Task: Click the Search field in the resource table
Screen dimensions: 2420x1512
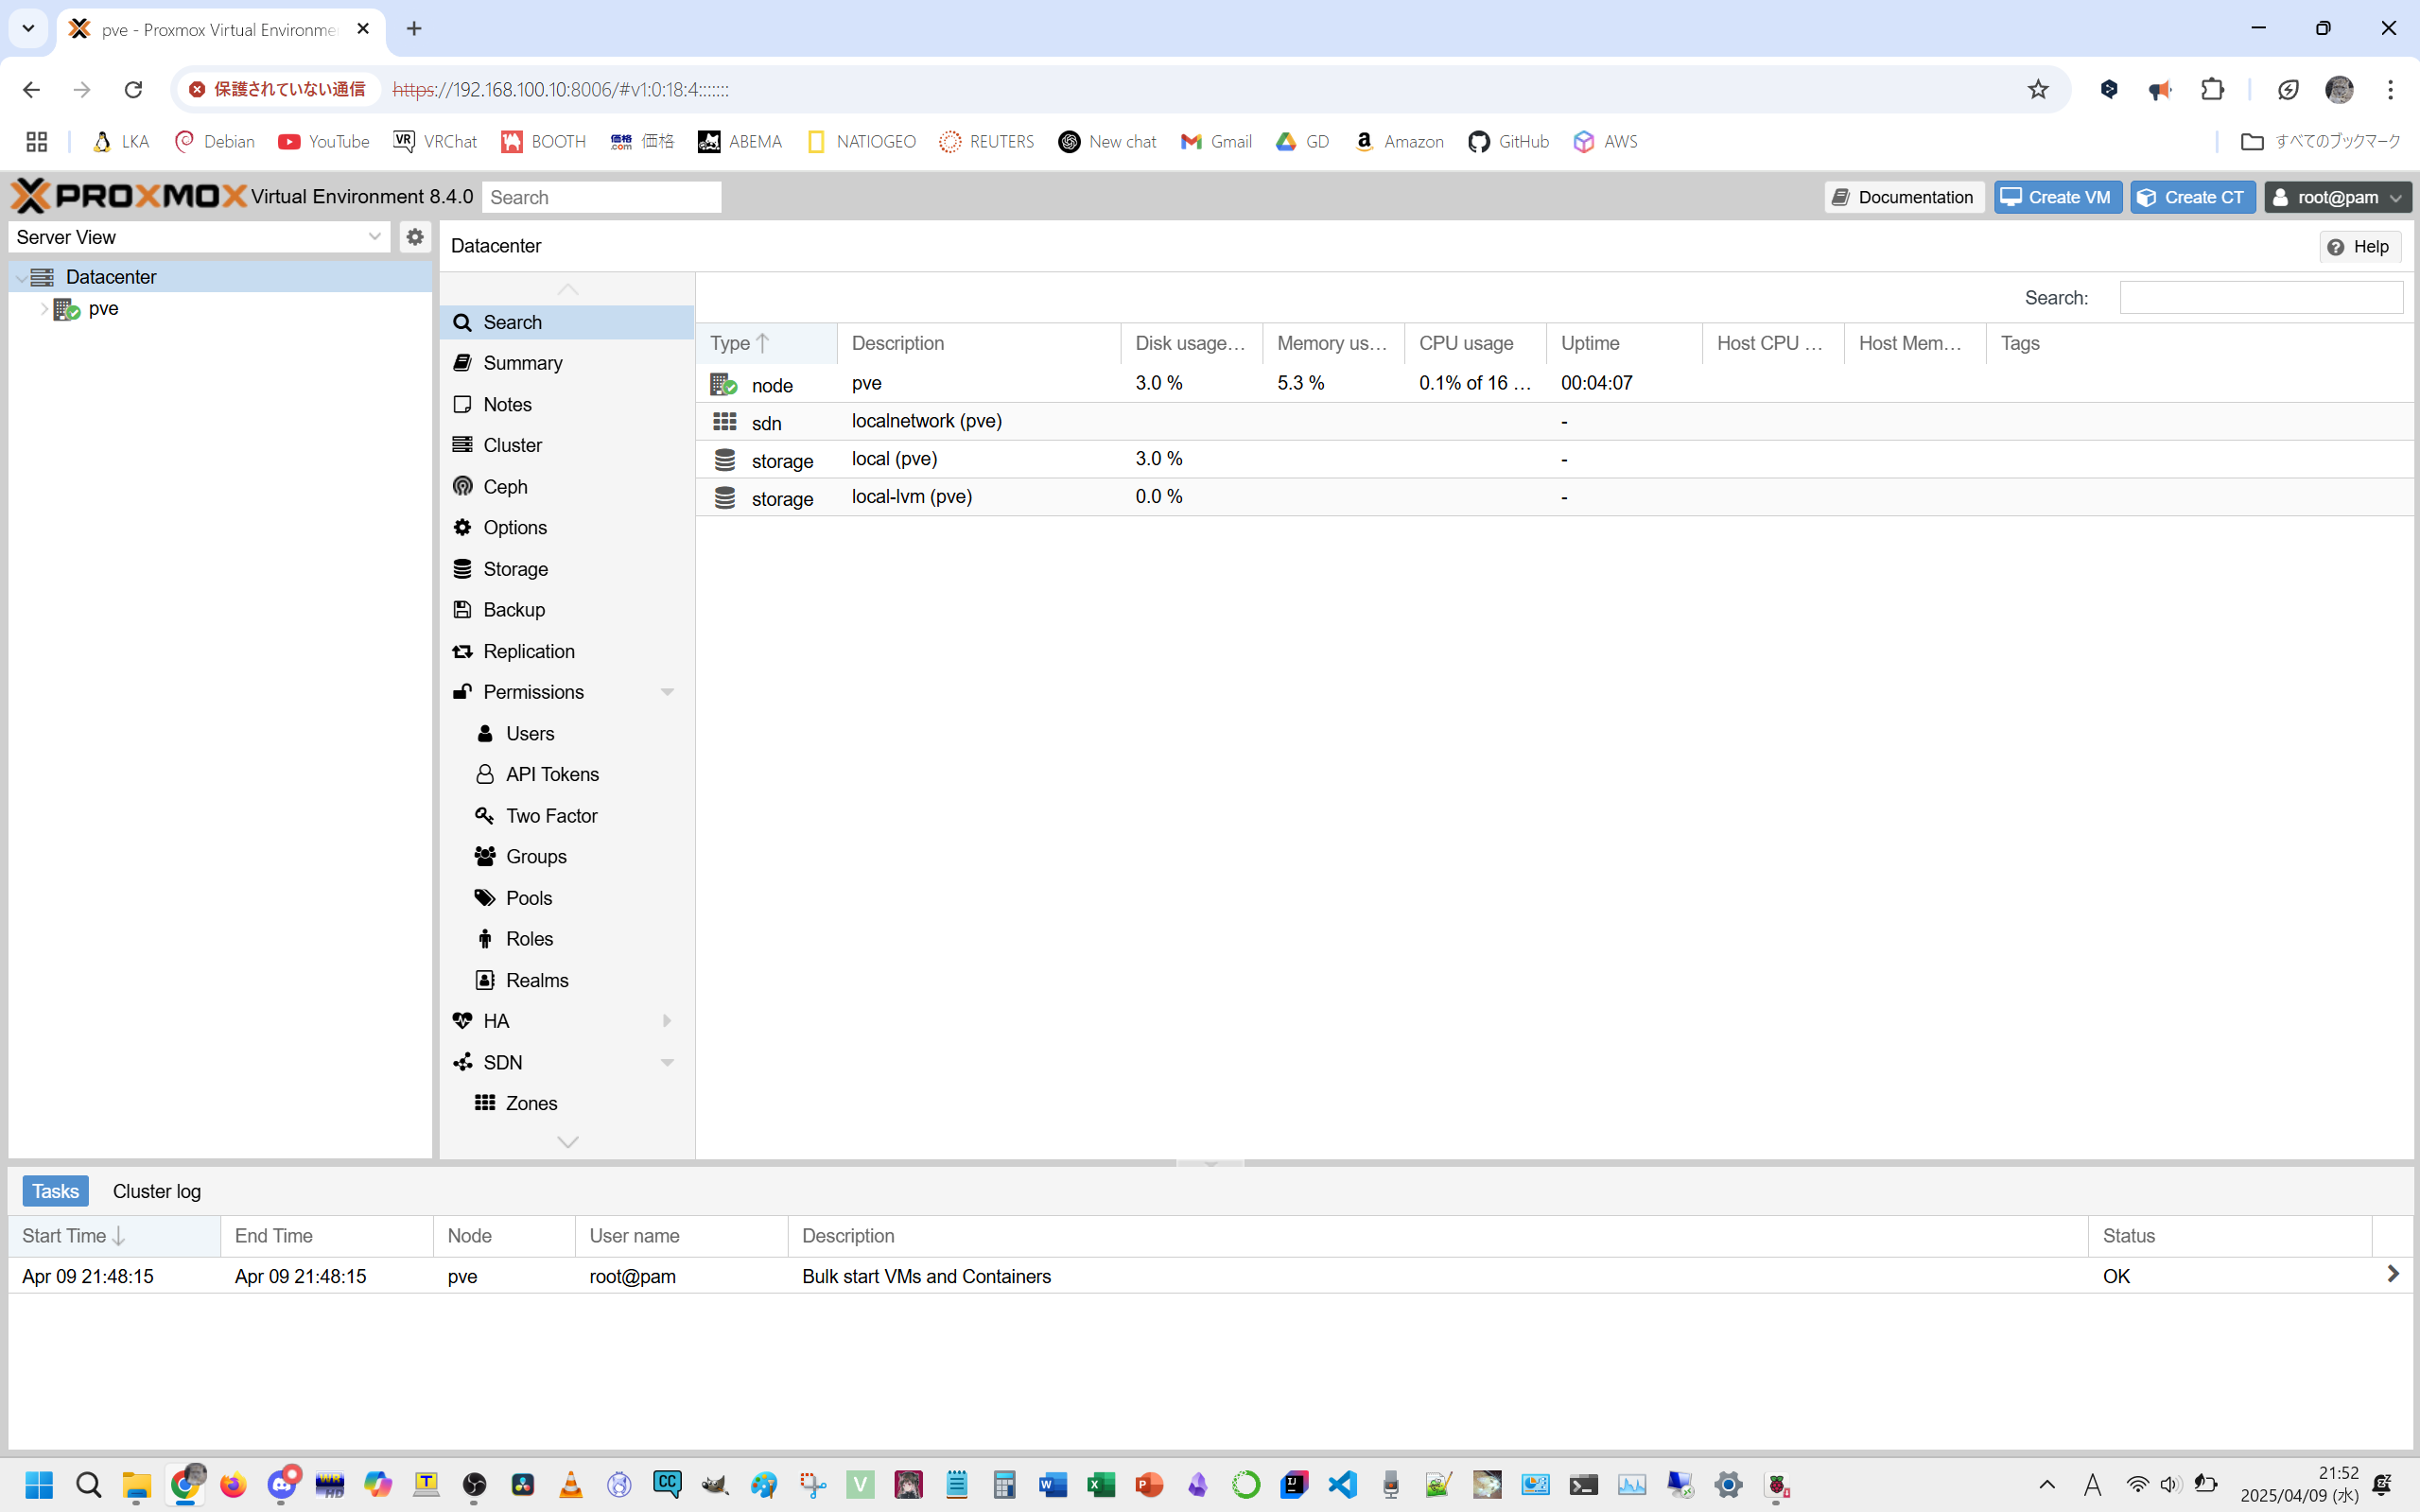Action: coord(2260,297)
